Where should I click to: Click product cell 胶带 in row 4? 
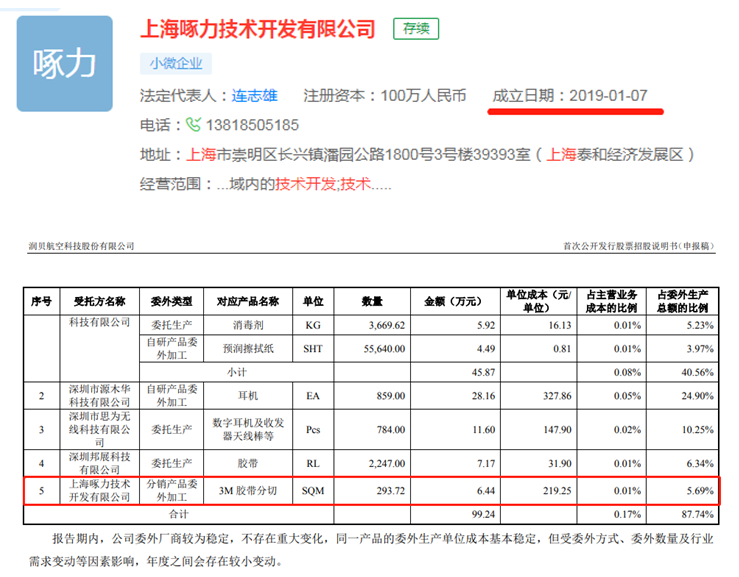248,464
